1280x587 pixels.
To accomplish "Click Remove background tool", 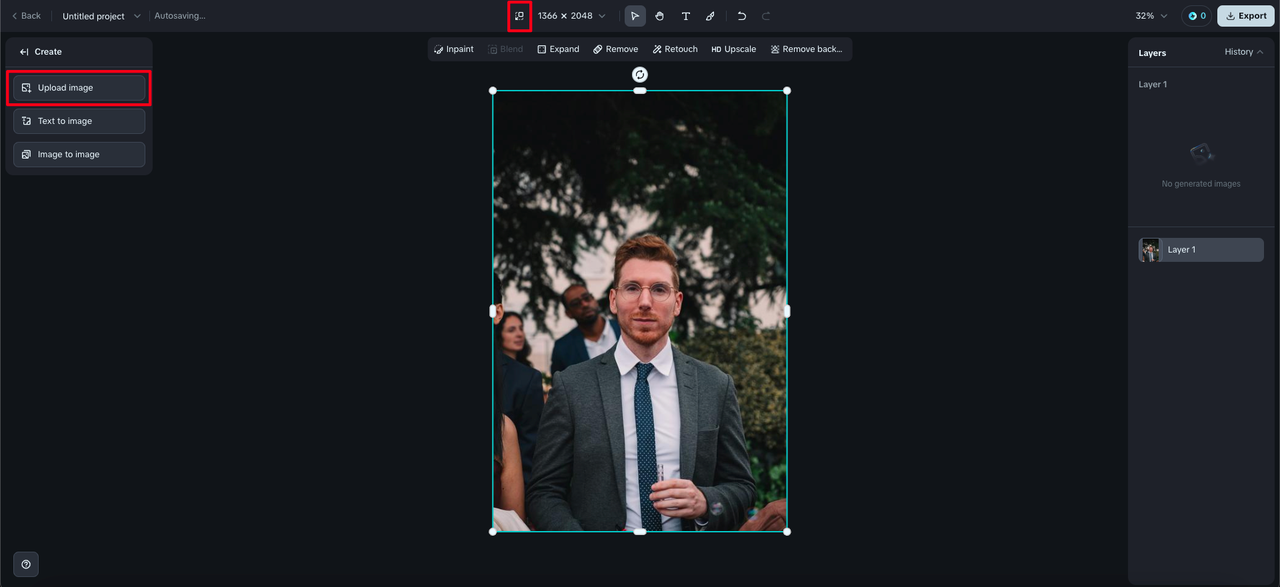I will (807, 49).
